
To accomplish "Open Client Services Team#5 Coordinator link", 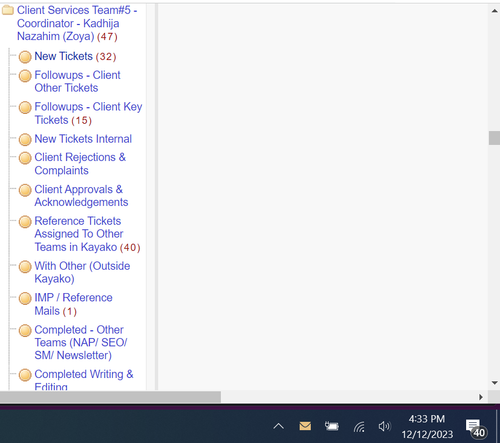I will pos(77,23).
